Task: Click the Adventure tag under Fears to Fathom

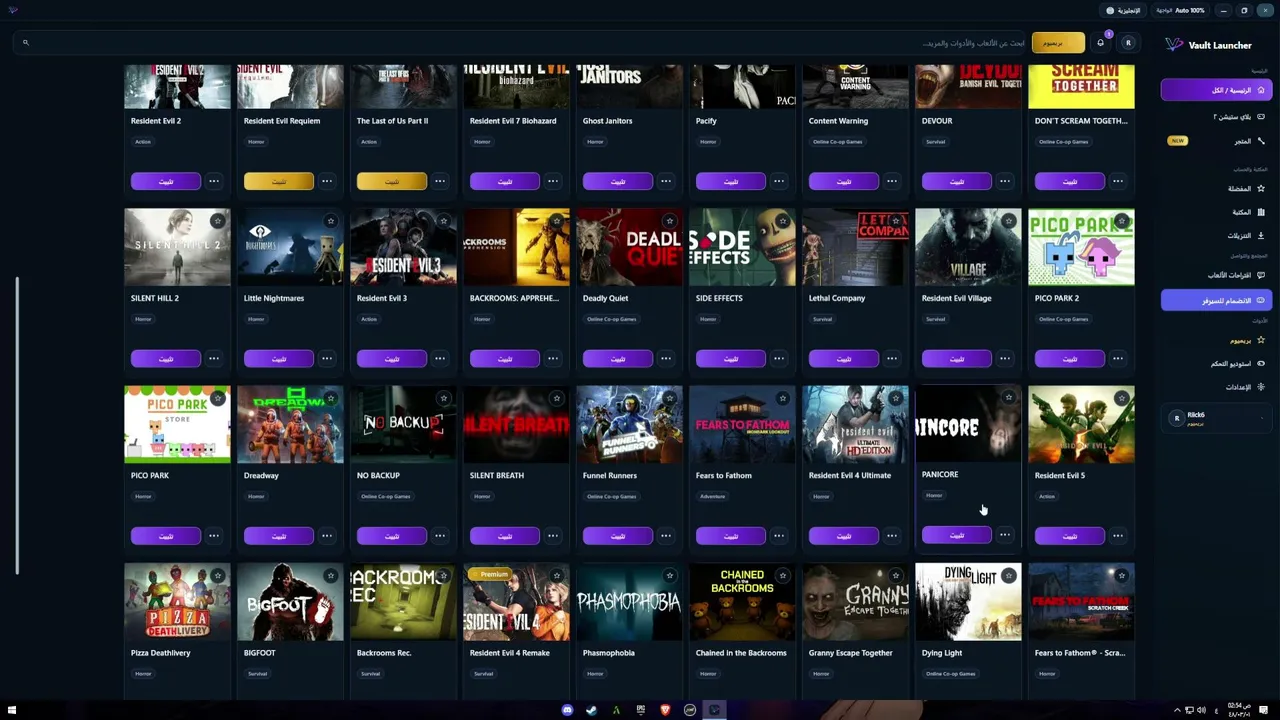Action: [x=712, y=496]
